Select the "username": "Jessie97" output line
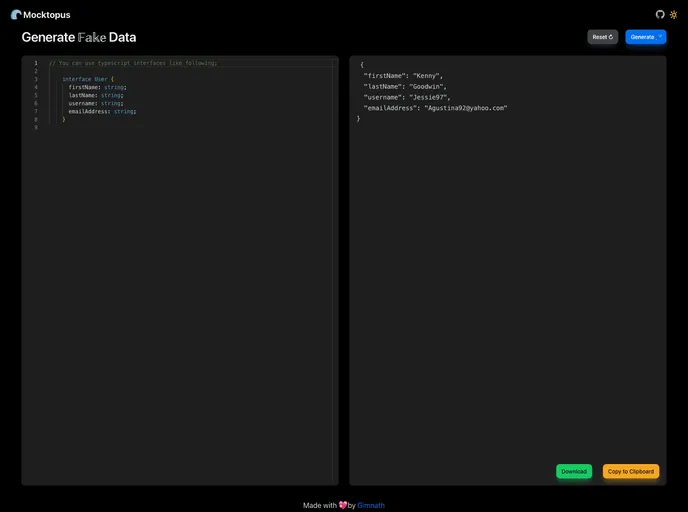Screen dimensions: 688x512 (407, 97)
